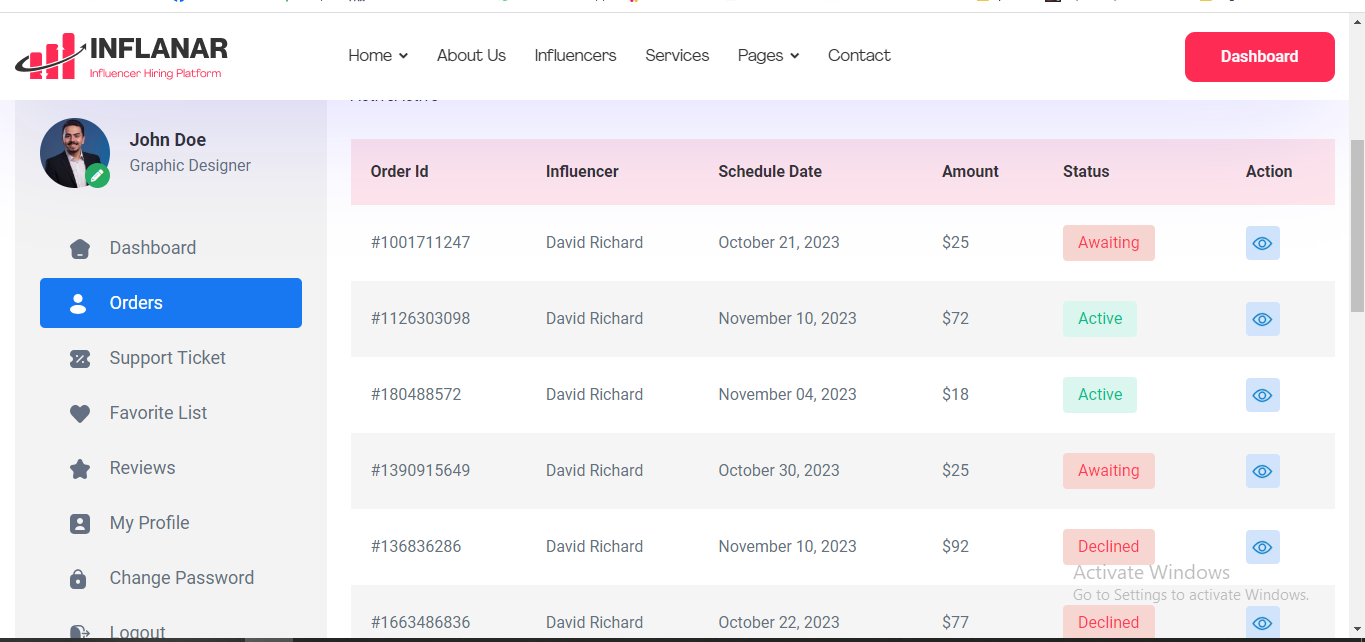Open the Influencers menu item

tap(575, 56)
